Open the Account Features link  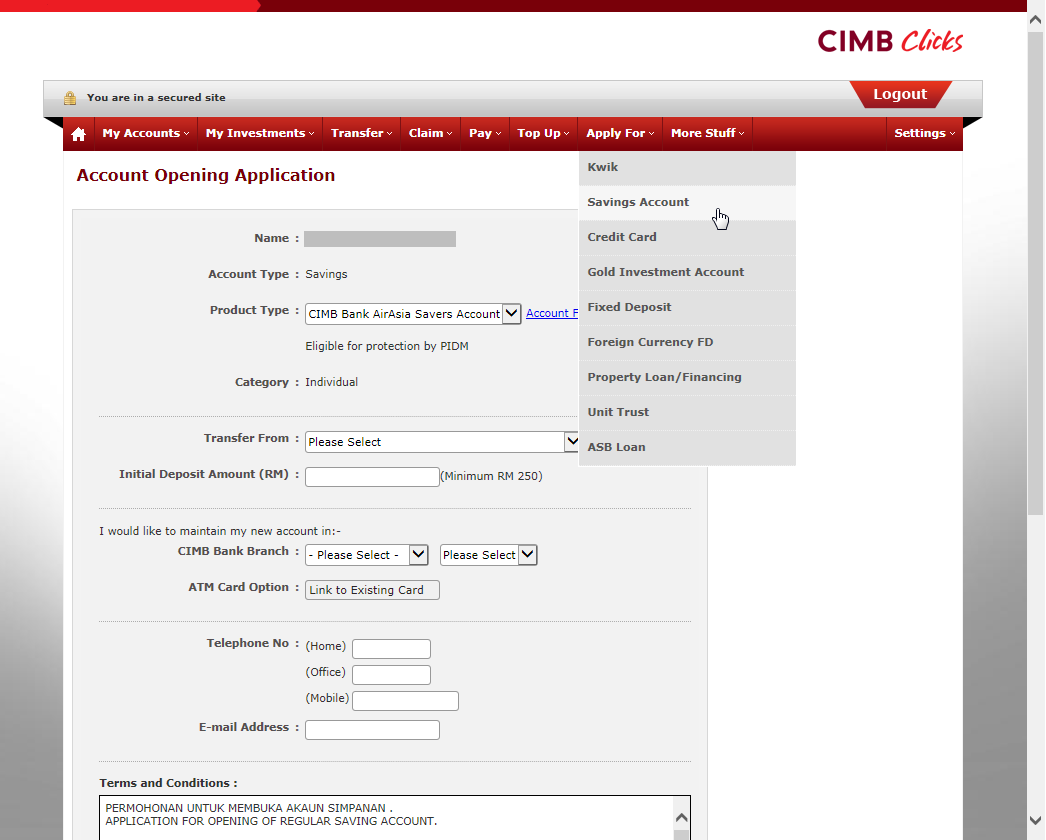[x=552, y=313]
